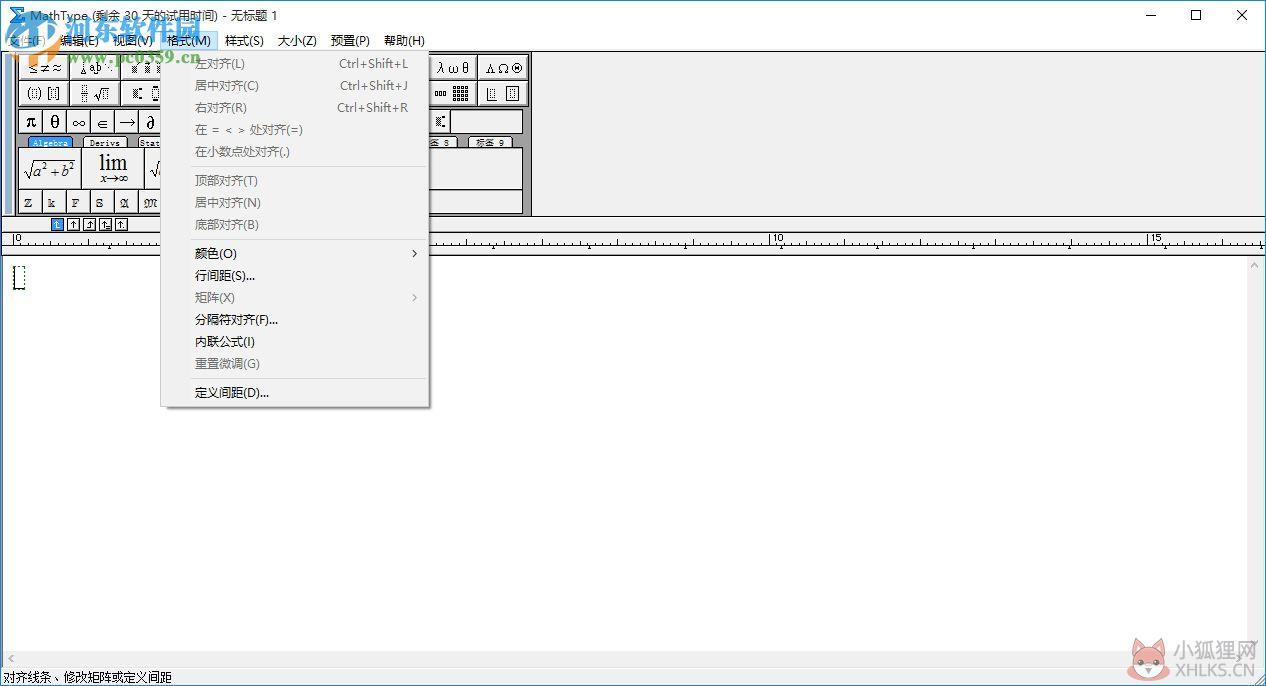
Task: Open the lowercase Greek palette (λωθ)
Action: pos(453,68)
